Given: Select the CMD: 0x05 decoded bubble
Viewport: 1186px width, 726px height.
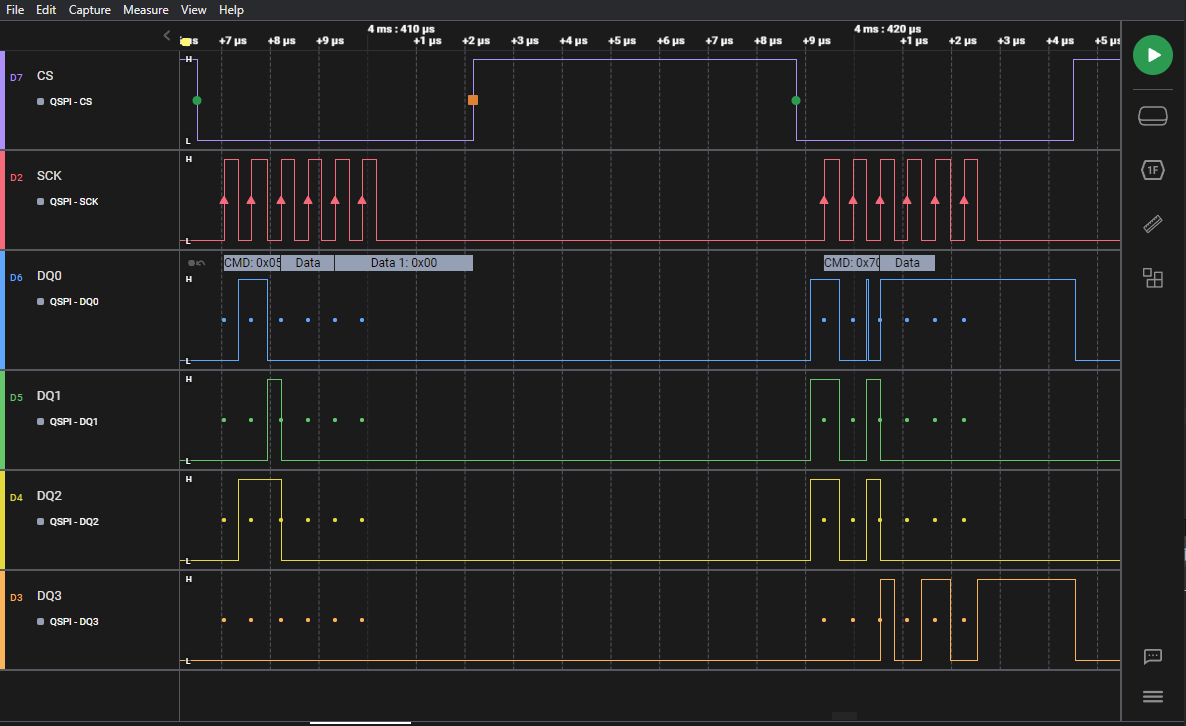Looking at the screenshot, I should (x=252, y=262).
